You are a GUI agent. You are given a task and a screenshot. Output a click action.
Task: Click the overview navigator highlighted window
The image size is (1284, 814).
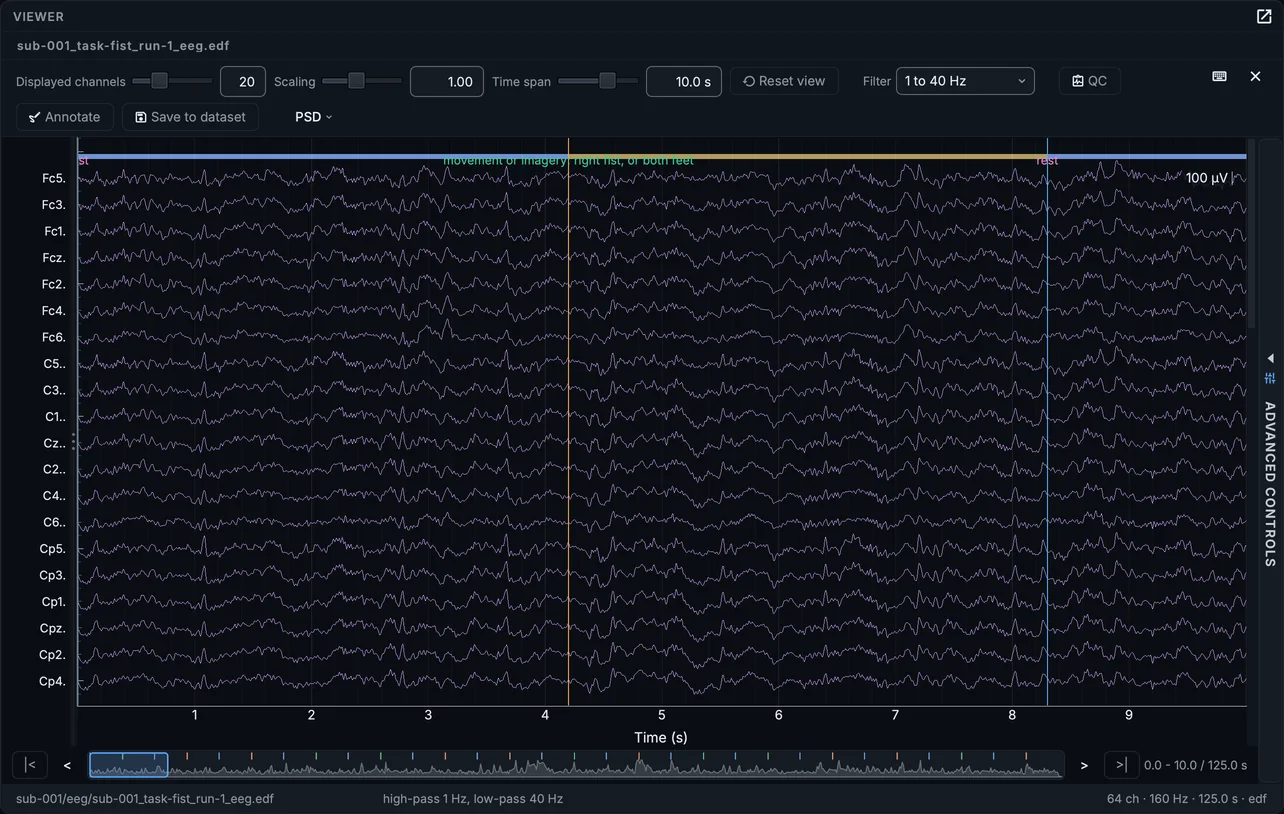click(x=129, y=765)
